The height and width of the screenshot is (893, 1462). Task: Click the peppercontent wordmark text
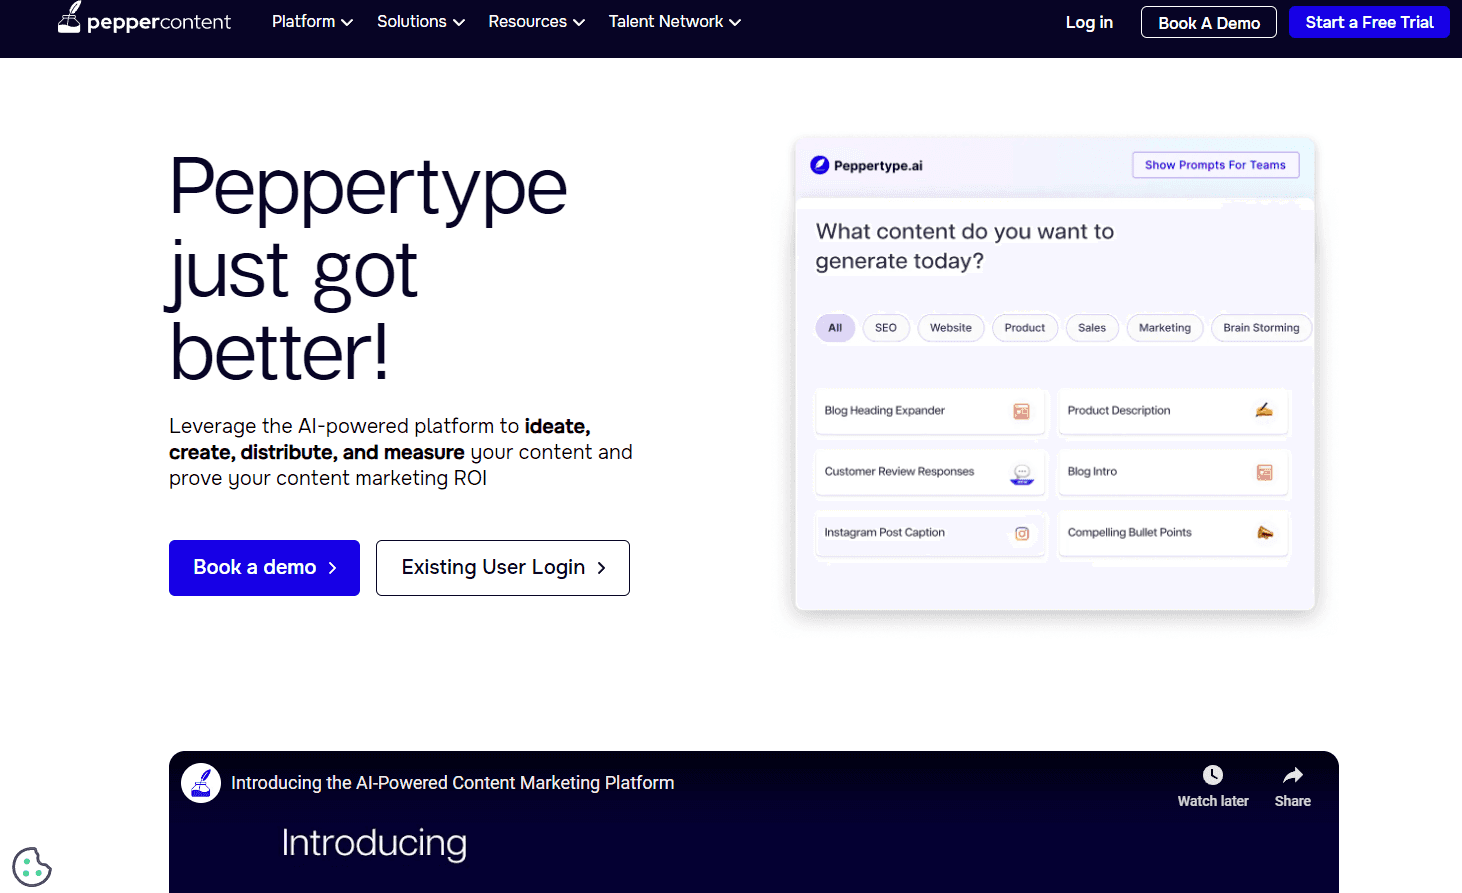[159, 23]
